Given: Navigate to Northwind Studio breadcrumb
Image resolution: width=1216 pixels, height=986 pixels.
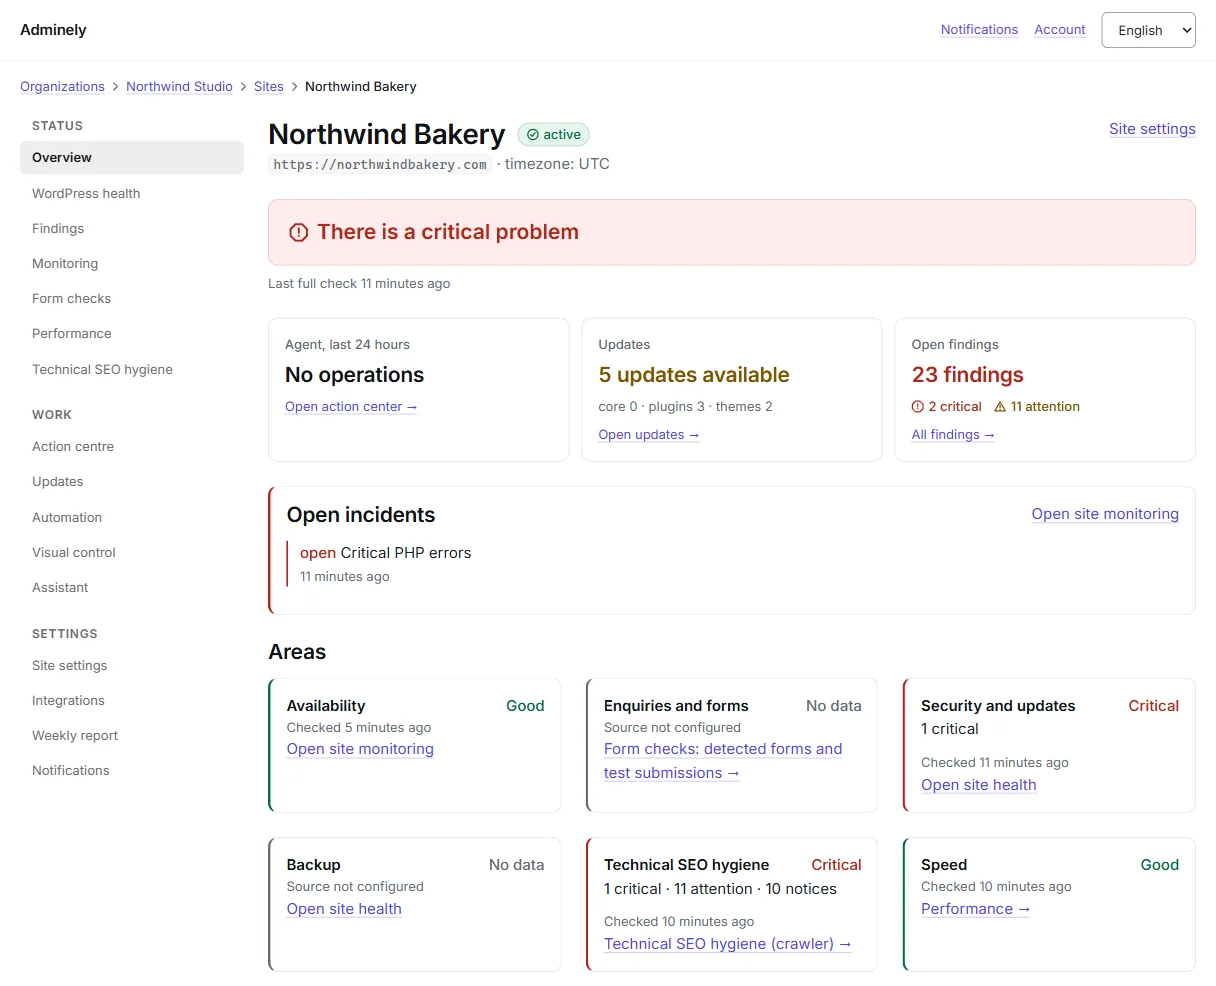Looking at the screenshot, I should pyautogui.click(x=179, y=87).
